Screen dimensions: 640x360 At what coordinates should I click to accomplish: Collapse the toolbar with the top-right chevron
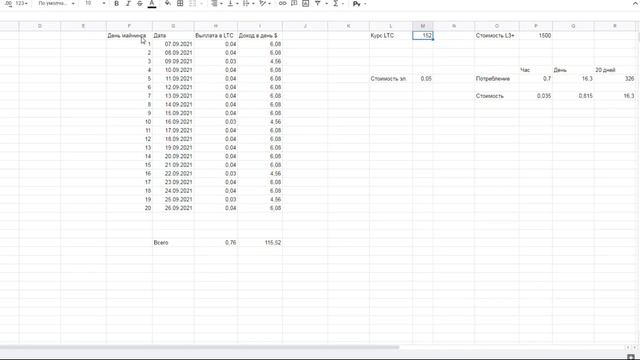pyautogui.click(x=635, y=4)
